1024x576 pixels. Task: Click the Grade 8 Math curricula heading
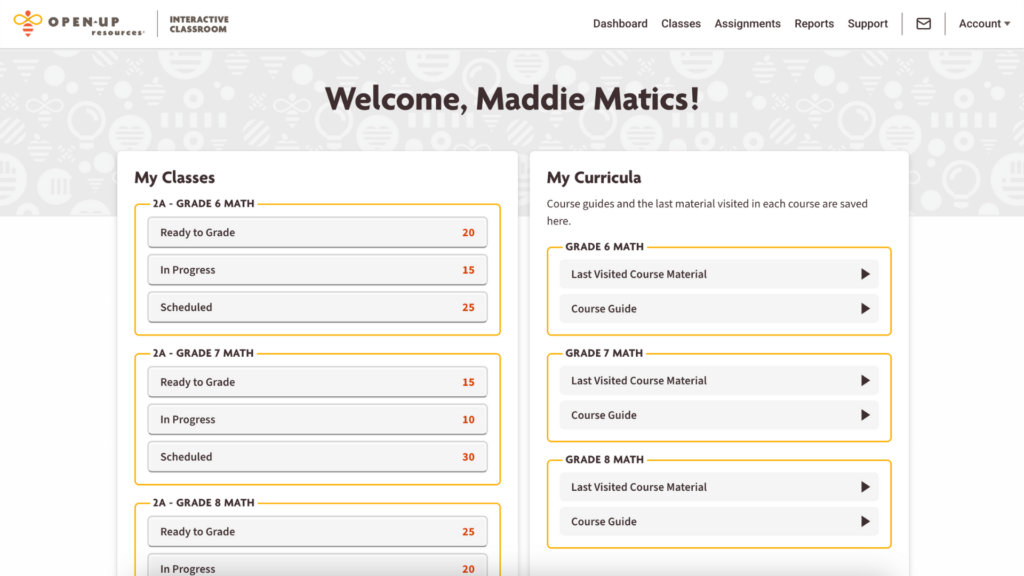tap(604, 460)
